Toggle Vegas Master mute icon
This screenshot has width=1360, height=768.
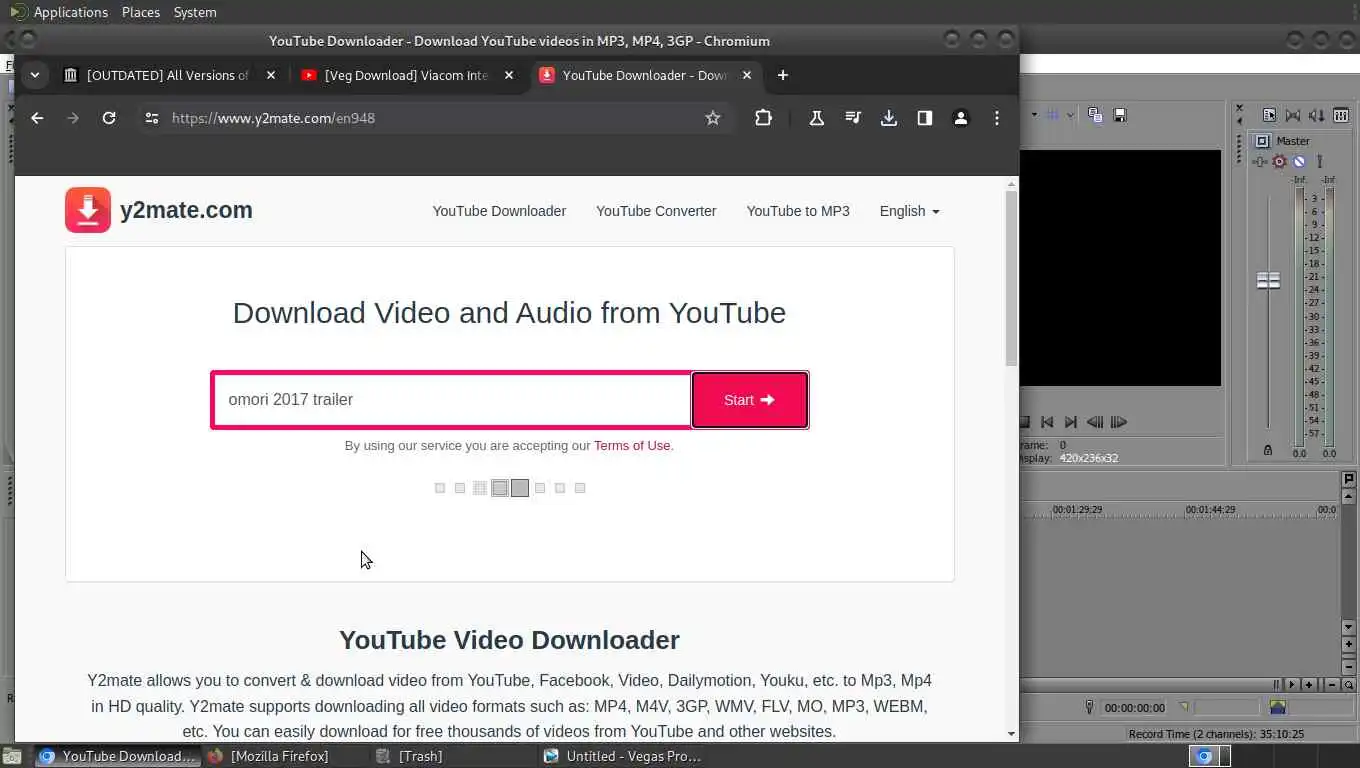(x=1299, y=161)
